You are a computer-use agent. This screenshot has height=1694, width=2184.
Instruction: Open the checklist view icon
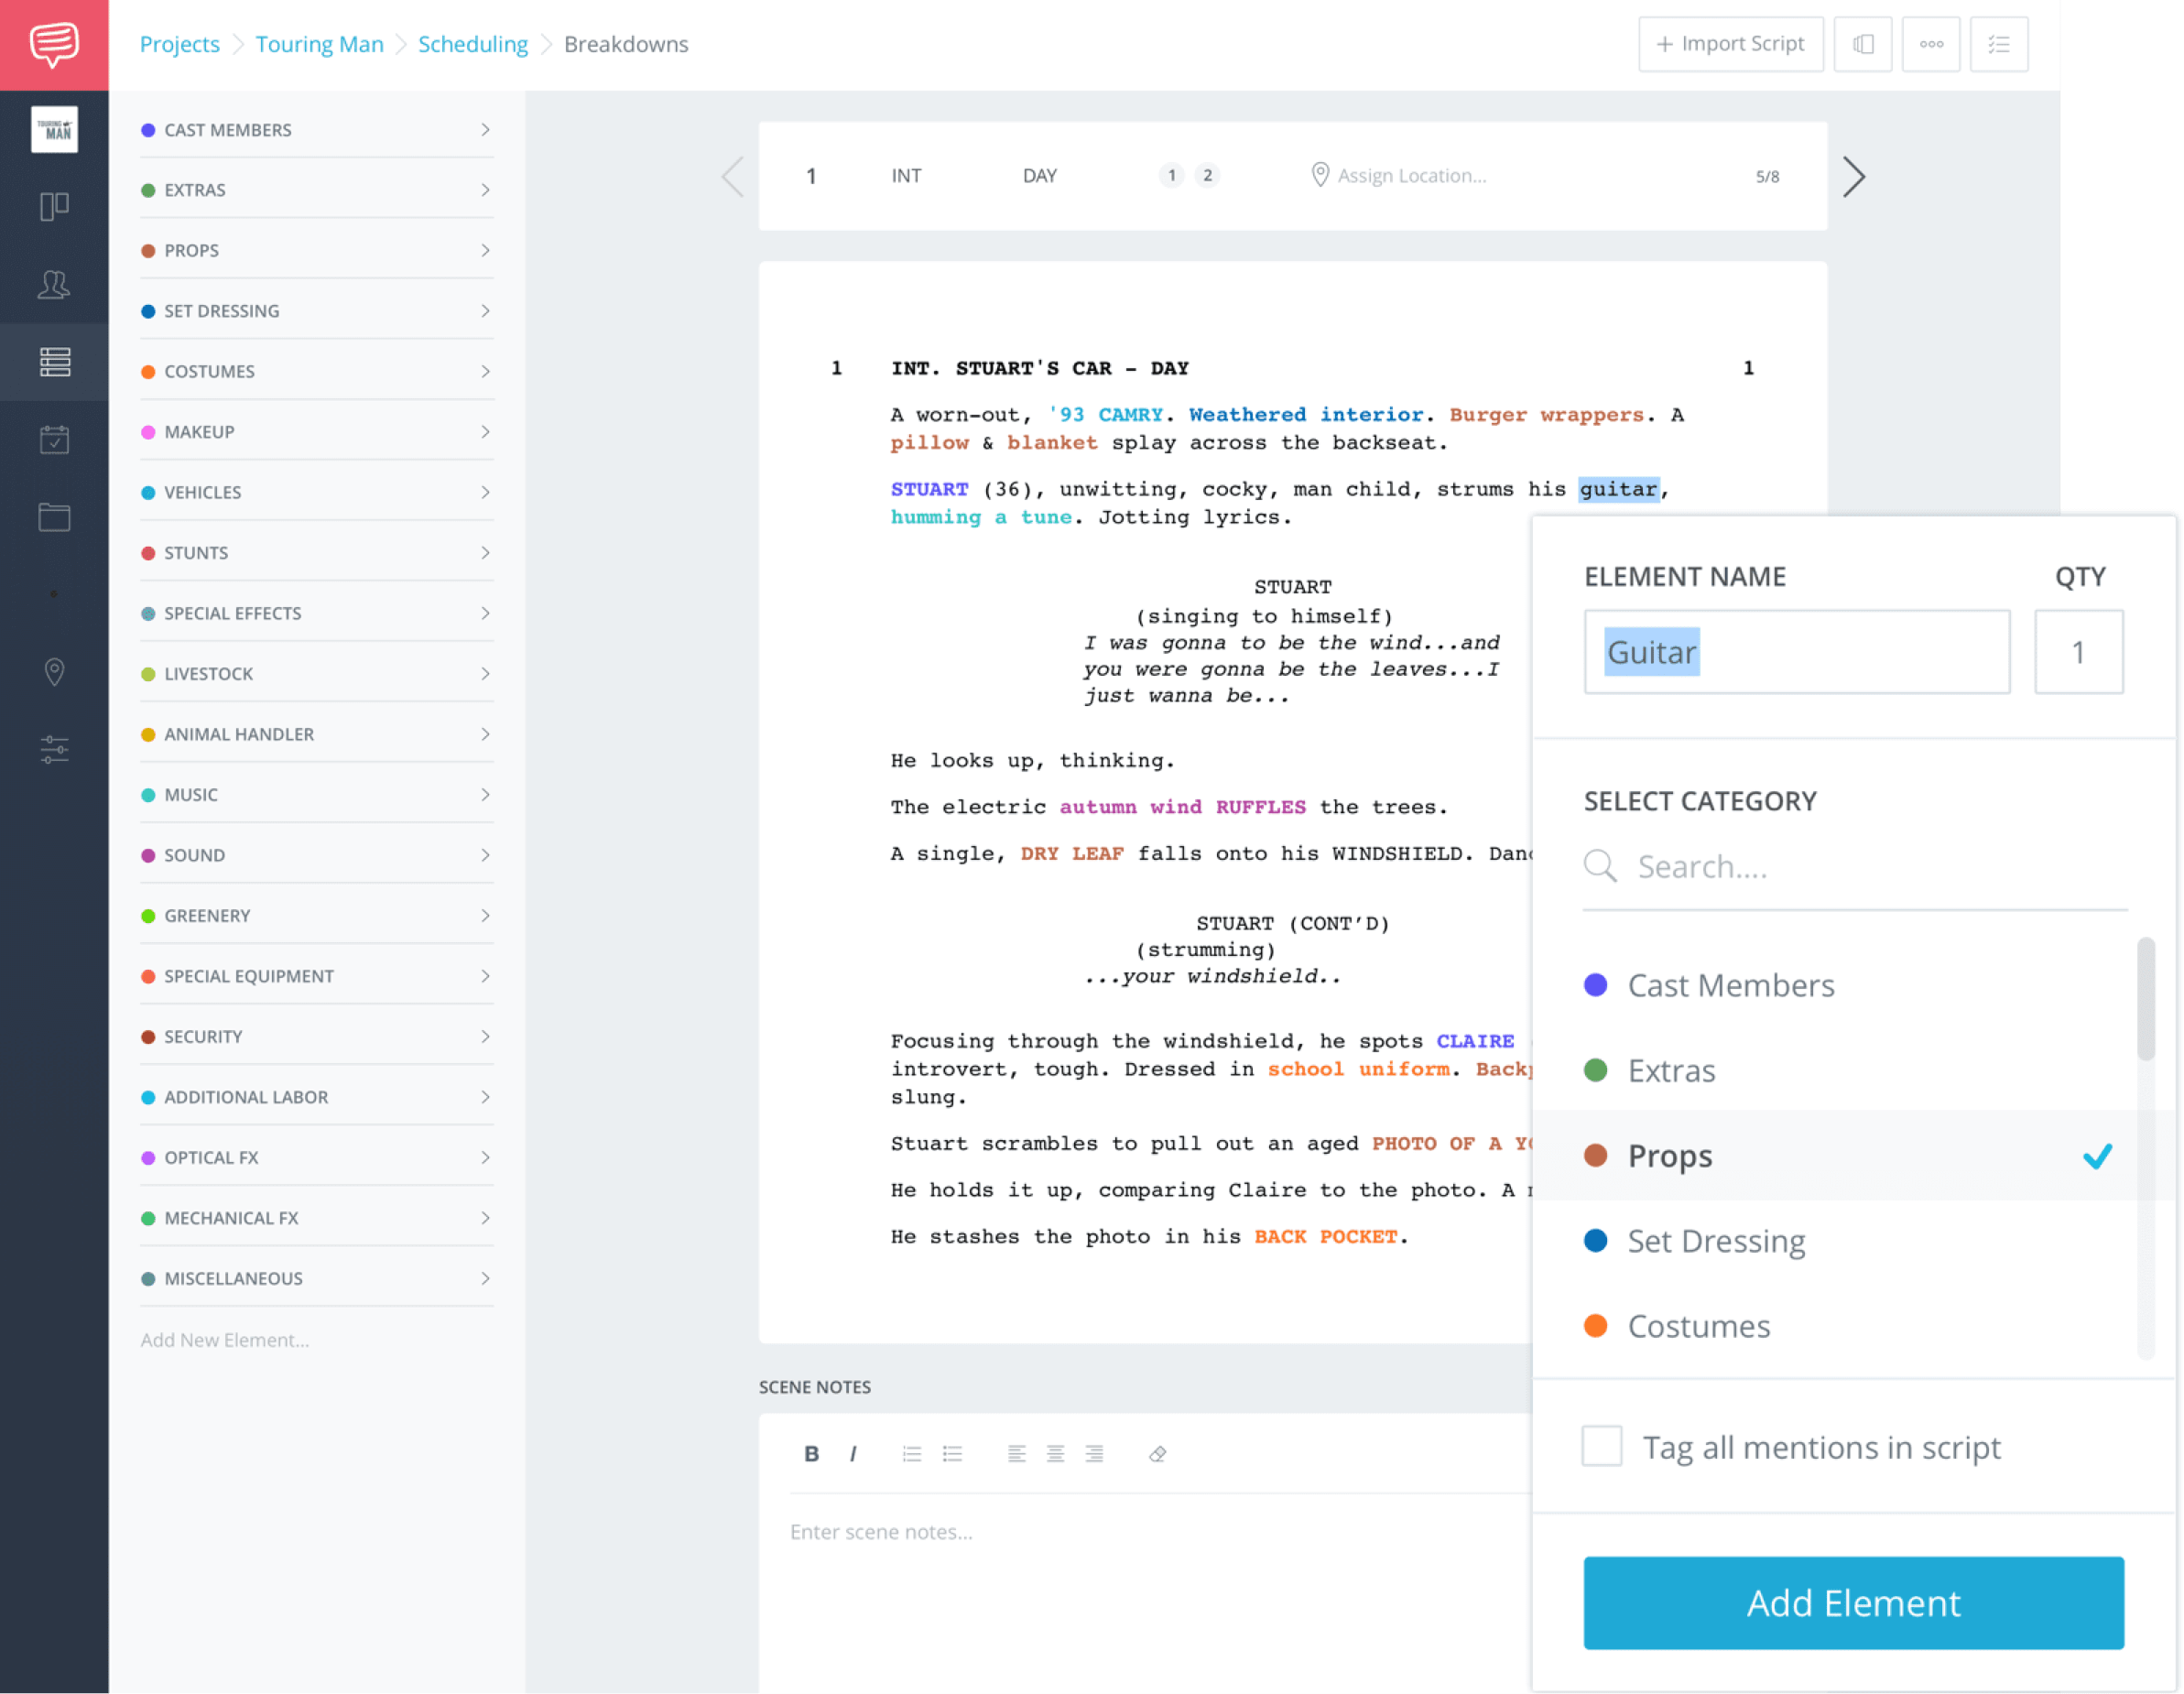coord(1999,44)
